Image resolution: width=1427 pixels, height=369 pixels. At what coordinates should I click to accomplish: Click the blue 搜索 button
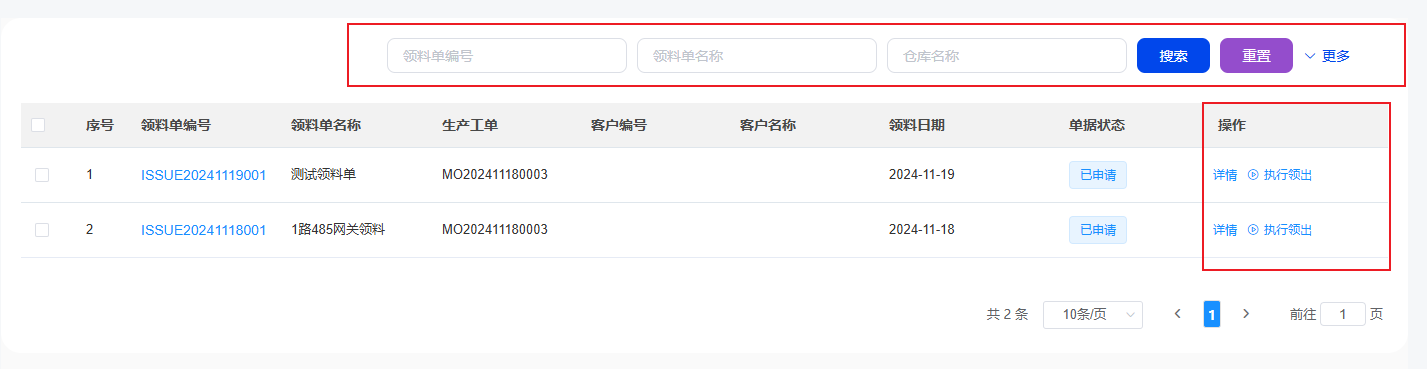(1174, 56)
